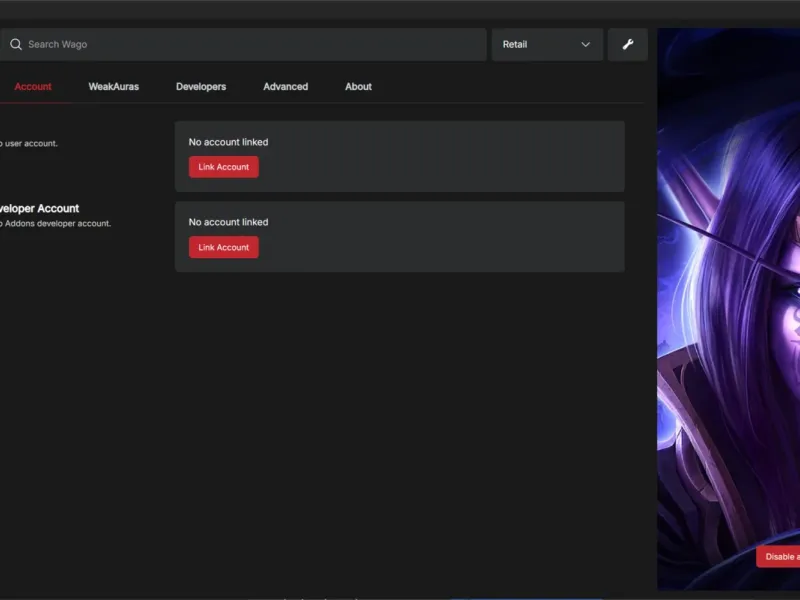Switch to the Account tab

[33, 87]
